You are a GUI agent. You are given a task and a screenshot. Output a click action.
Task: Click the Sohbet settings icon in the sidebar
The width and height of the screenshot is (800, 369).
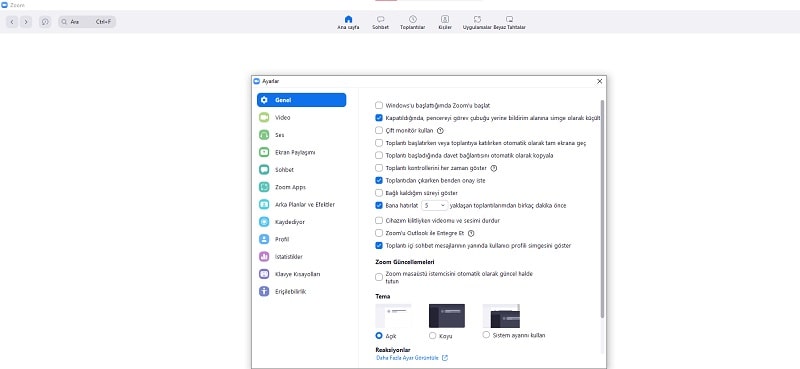tap(264, 169)
